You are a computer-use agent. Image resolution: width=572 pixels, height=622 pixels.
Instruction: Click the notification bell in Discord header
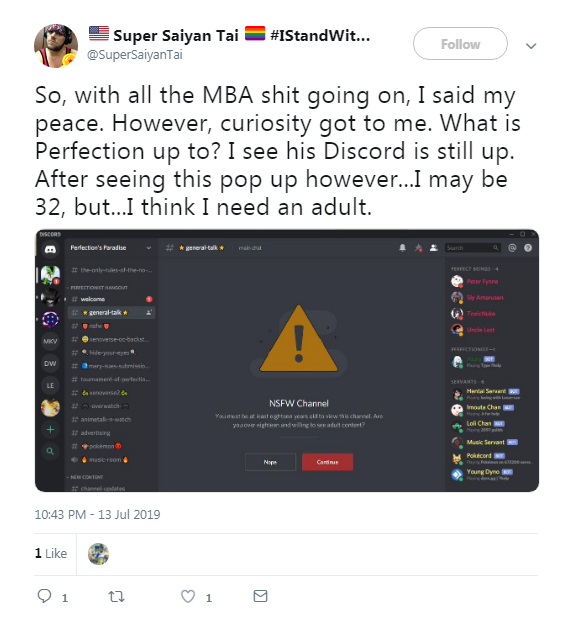click(402, 248)
